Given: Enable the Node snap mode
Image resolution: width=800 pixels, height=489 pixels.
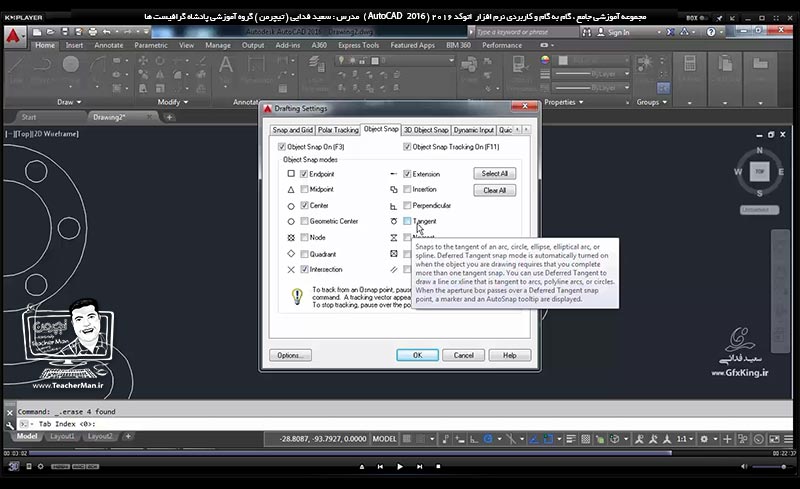Looking at the screenshot, I should [305, 237].
